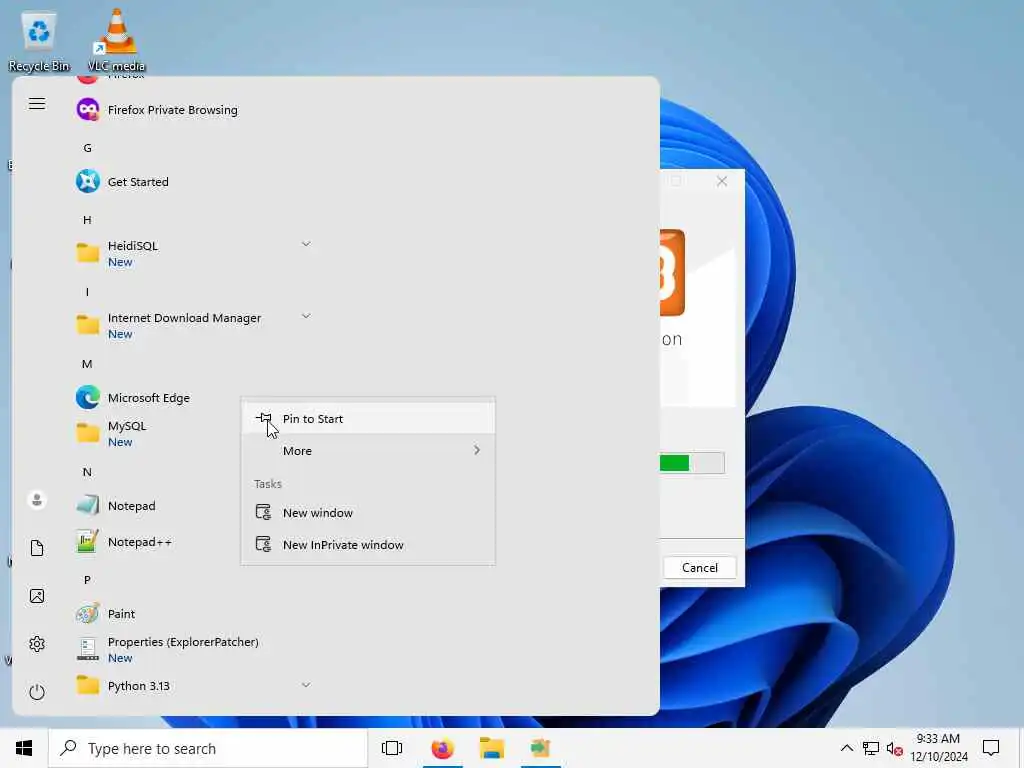Open the HeidiSQL folder icon
This screenshot has width=1024, height=768.
[x=88, y=253]
